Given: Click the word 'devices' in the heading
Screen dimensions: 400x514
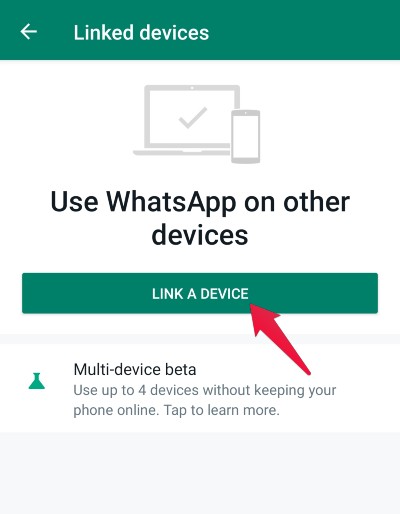Looking at the screenshot, I should pos(200,235).
